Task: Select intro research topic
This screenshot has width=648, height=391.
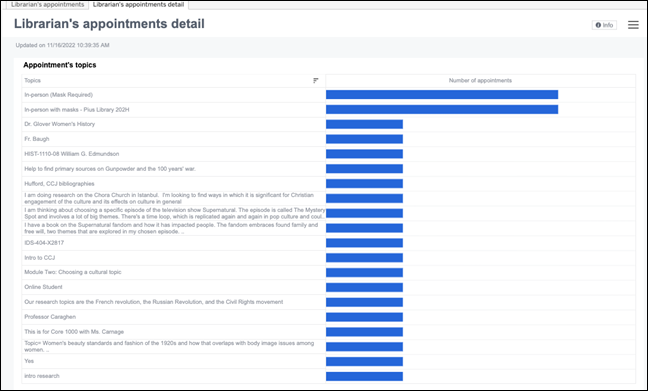Action: pos(42,376)
